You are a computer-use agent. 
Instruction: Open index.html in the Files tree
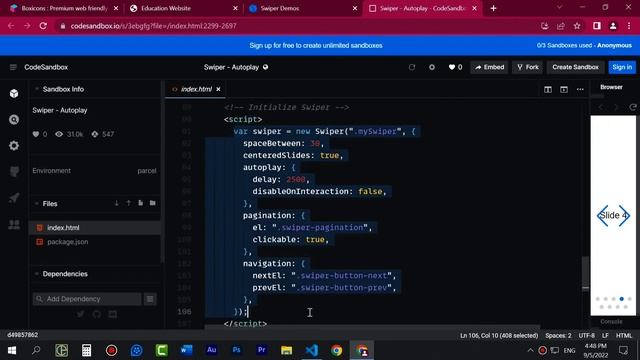click(x=95, y=228)
